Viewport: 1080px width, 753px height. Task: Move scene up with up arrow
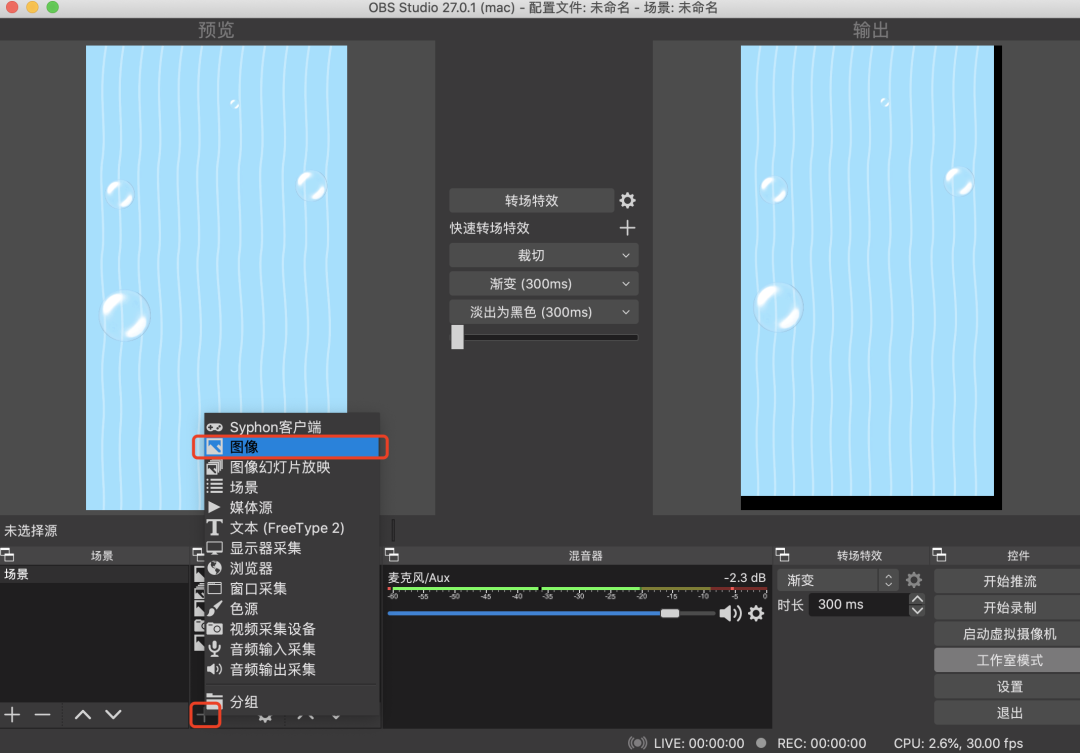pos(83,714)
